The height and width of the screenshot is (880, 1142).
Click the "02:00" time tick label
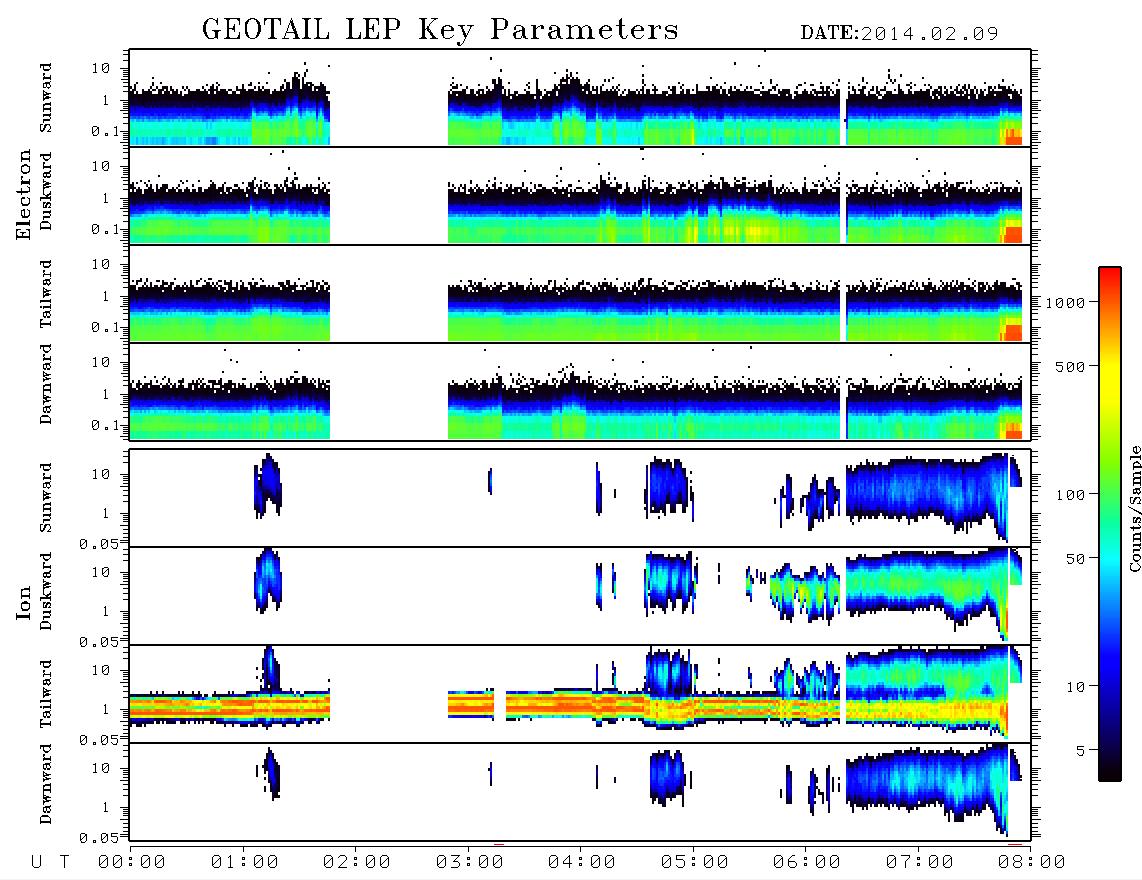357,863
